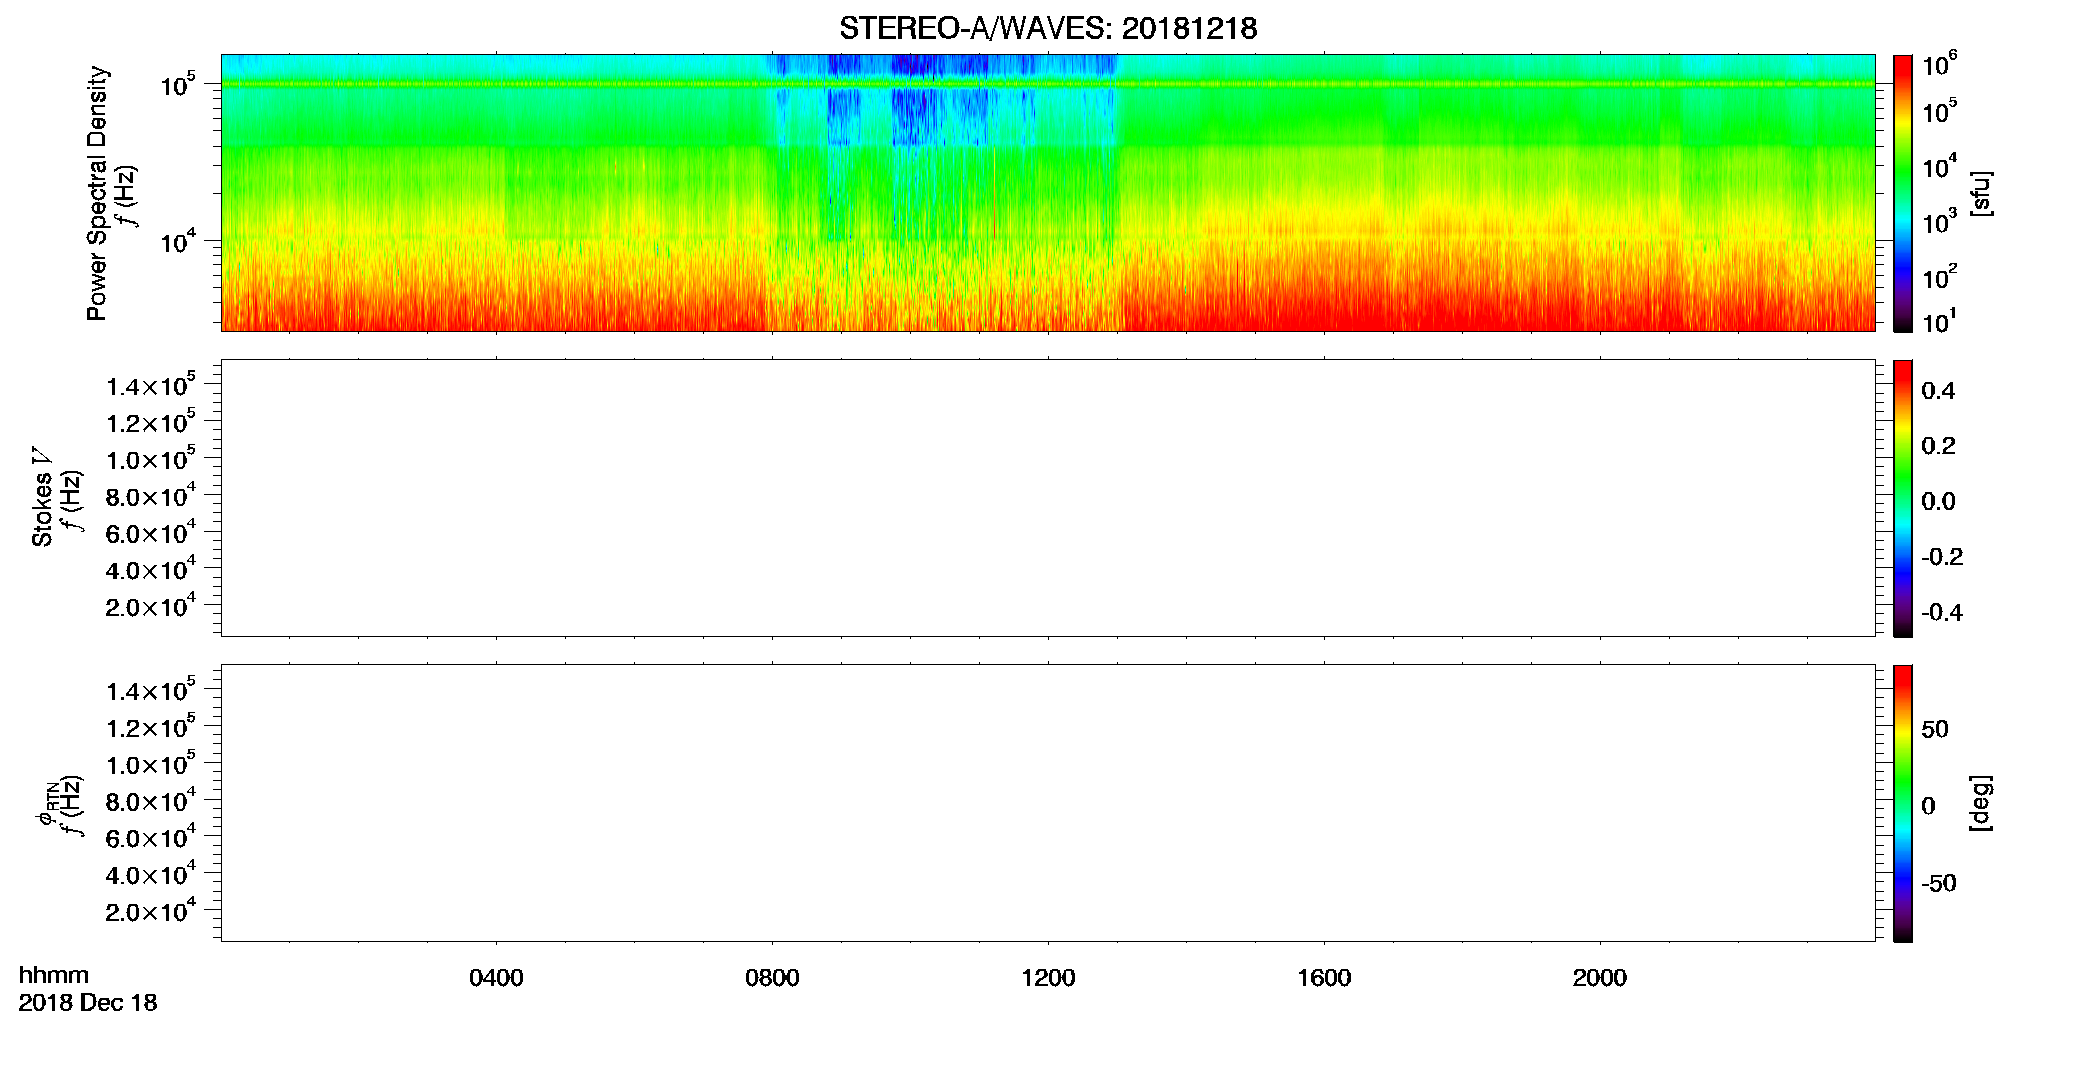Click the hhmm axis caption

point(54,975)
